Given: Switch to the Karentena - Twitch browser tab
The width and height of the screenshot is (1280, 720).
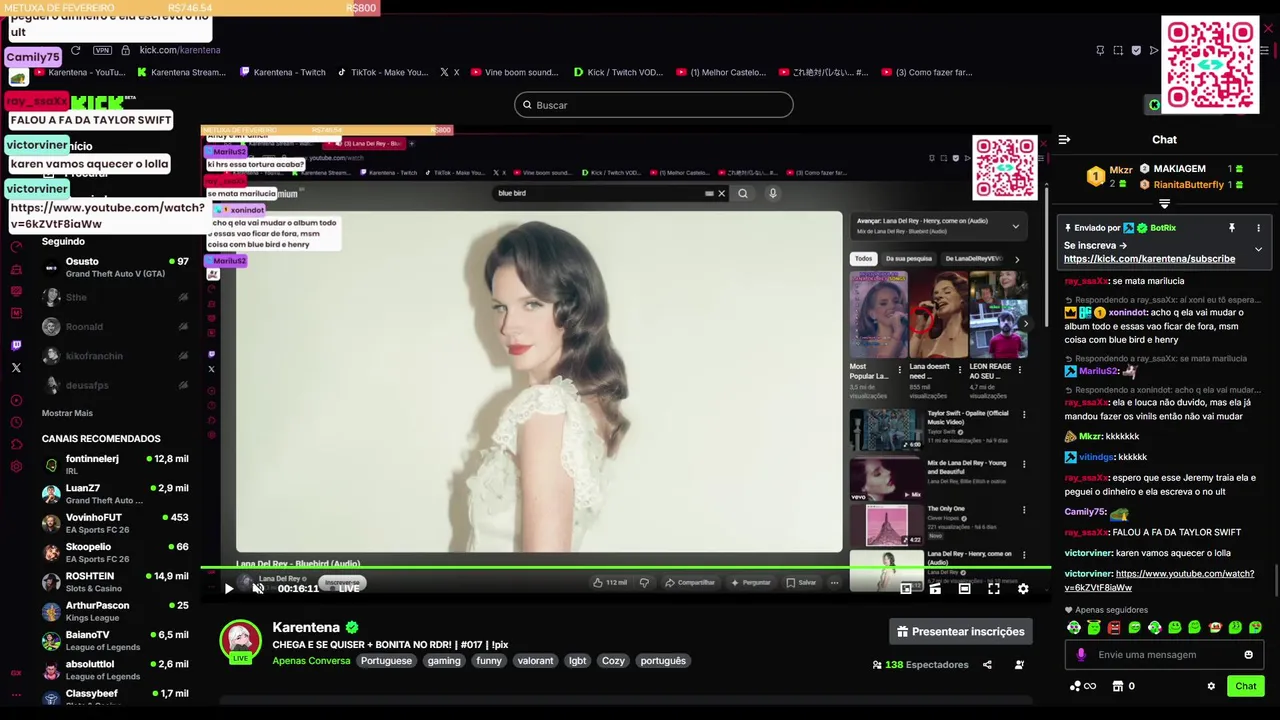Looking at the screenshot, I should (x=283, y=72).
